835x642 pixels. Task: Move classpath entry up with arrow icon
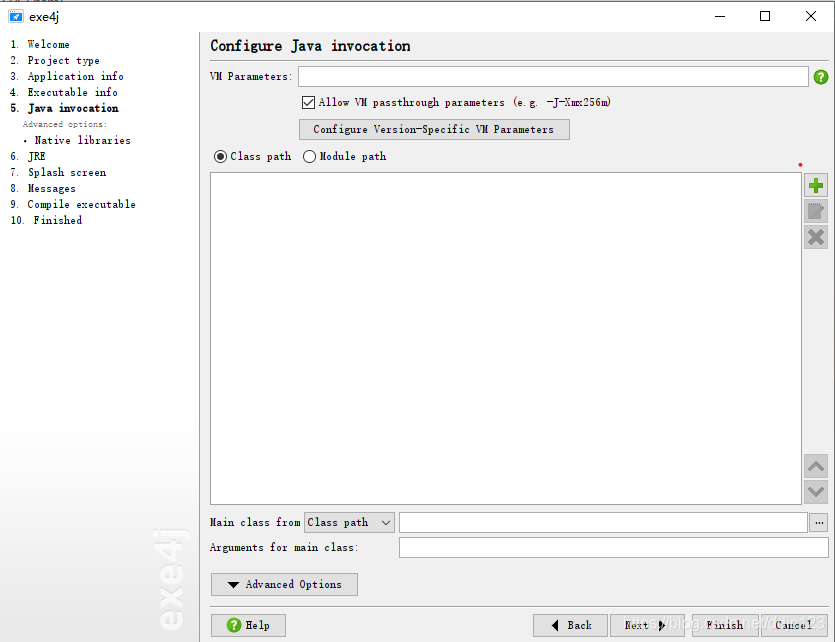pos(816,466)
